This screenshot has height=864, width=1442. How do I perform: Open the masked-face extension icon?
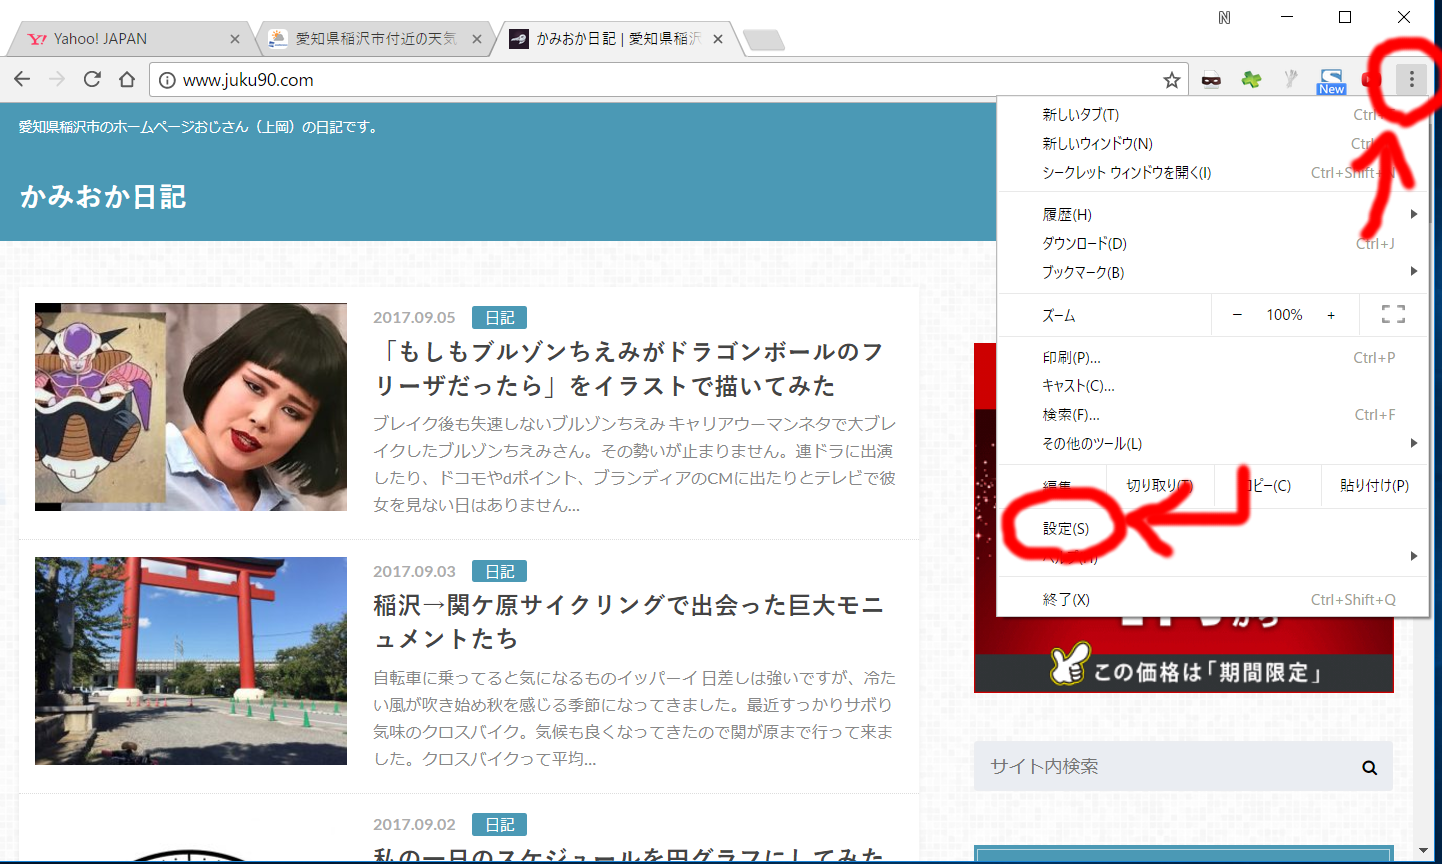1211,79
